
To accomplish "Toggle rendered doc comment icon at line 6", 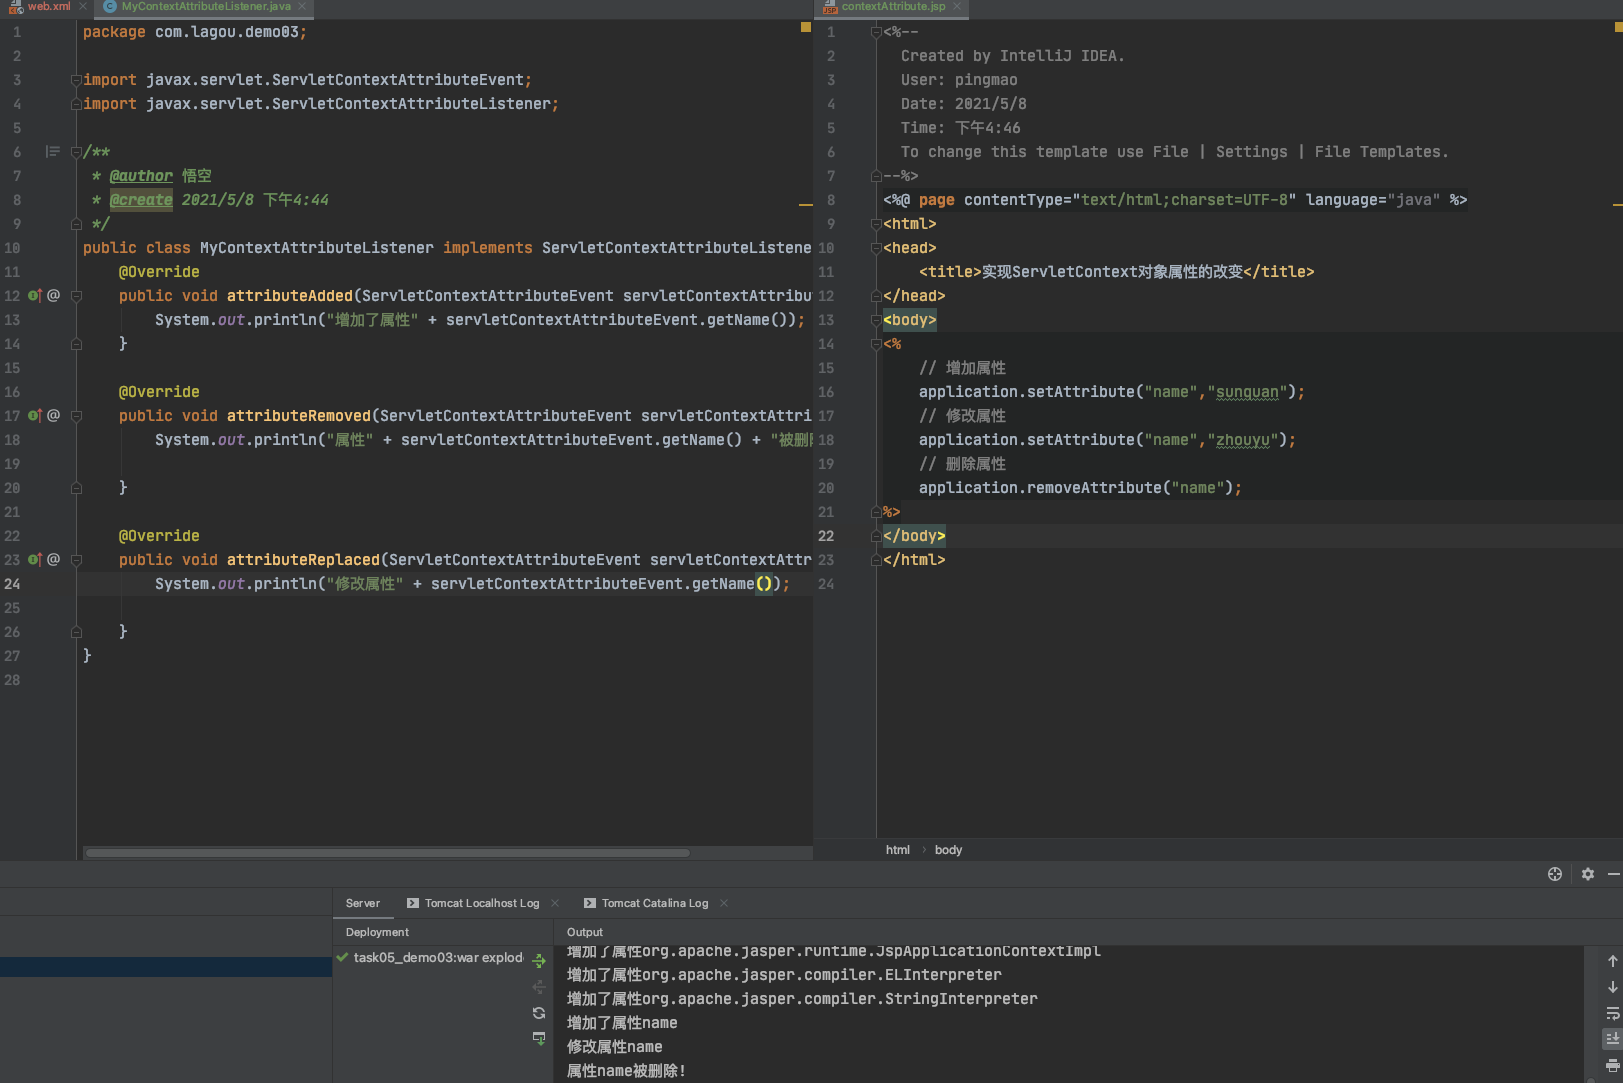I will [x=53, y=152].
